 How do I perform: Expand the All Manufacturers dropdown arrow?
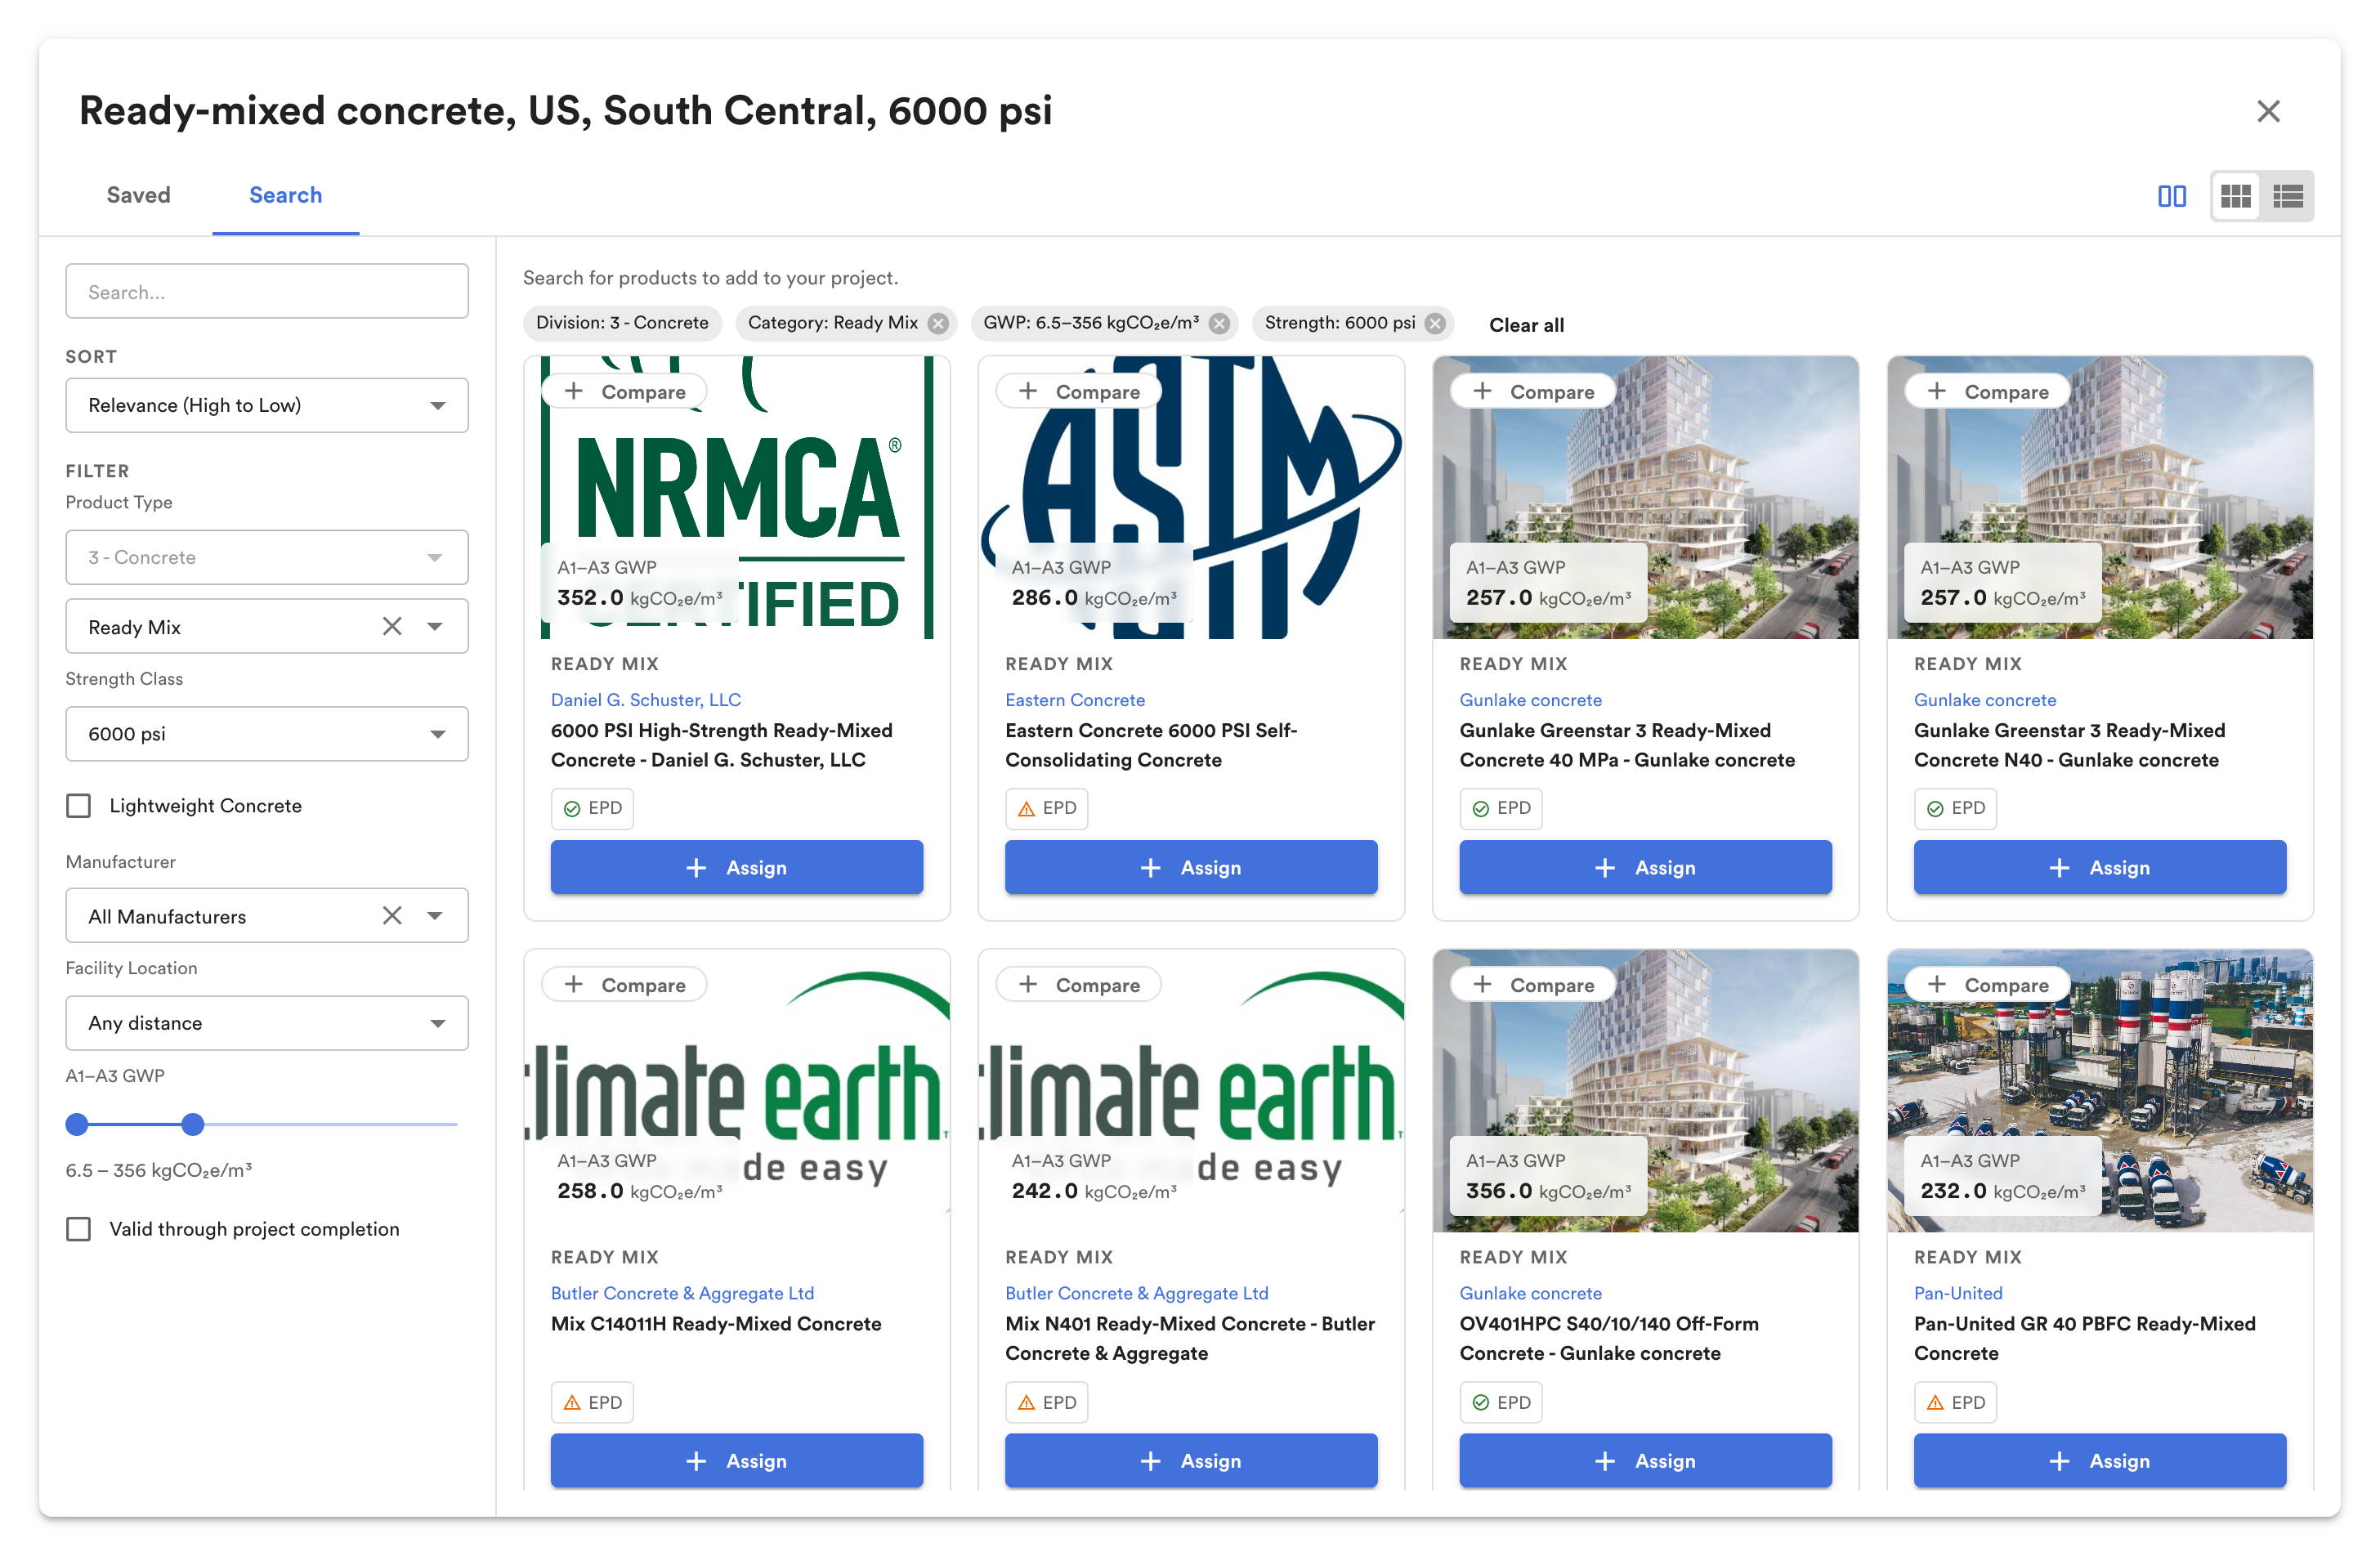(x=435, y=915)
